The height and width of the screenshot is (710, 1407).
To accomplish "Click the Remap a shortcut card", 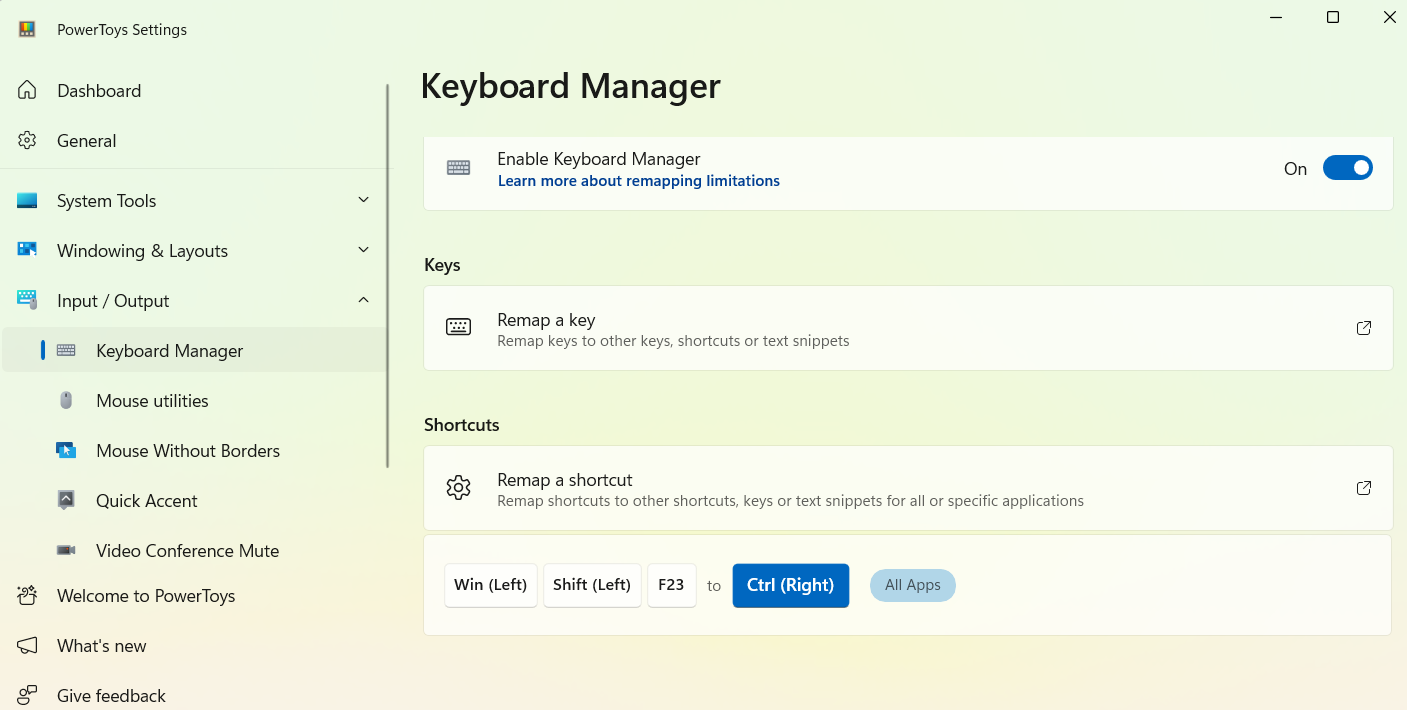I will [x=908, y=488].
